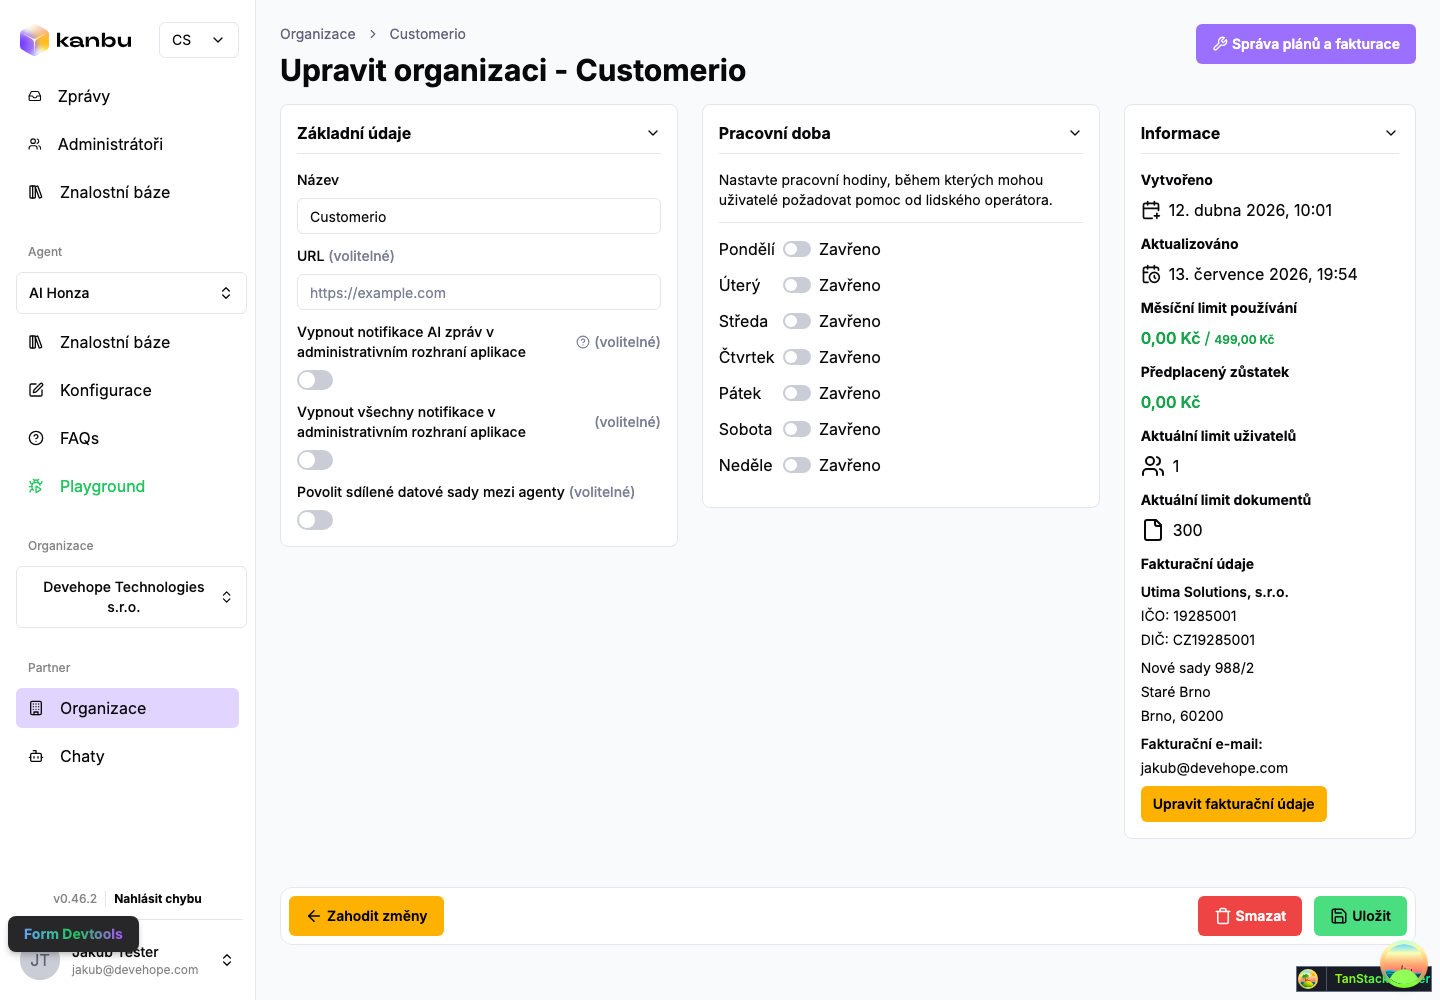The height and width of the screenshot is (1000, 1440).
Task: Enable Pondělí working hours toggle
Action: tap(797, 249)
